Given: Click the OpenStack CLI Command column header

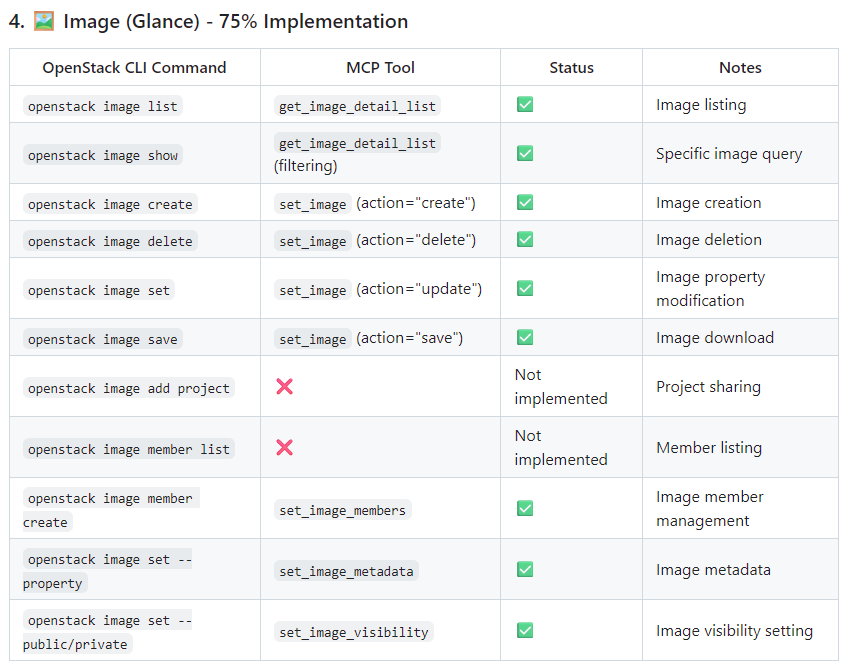Looking at the screenshot, I should (134, 67).
